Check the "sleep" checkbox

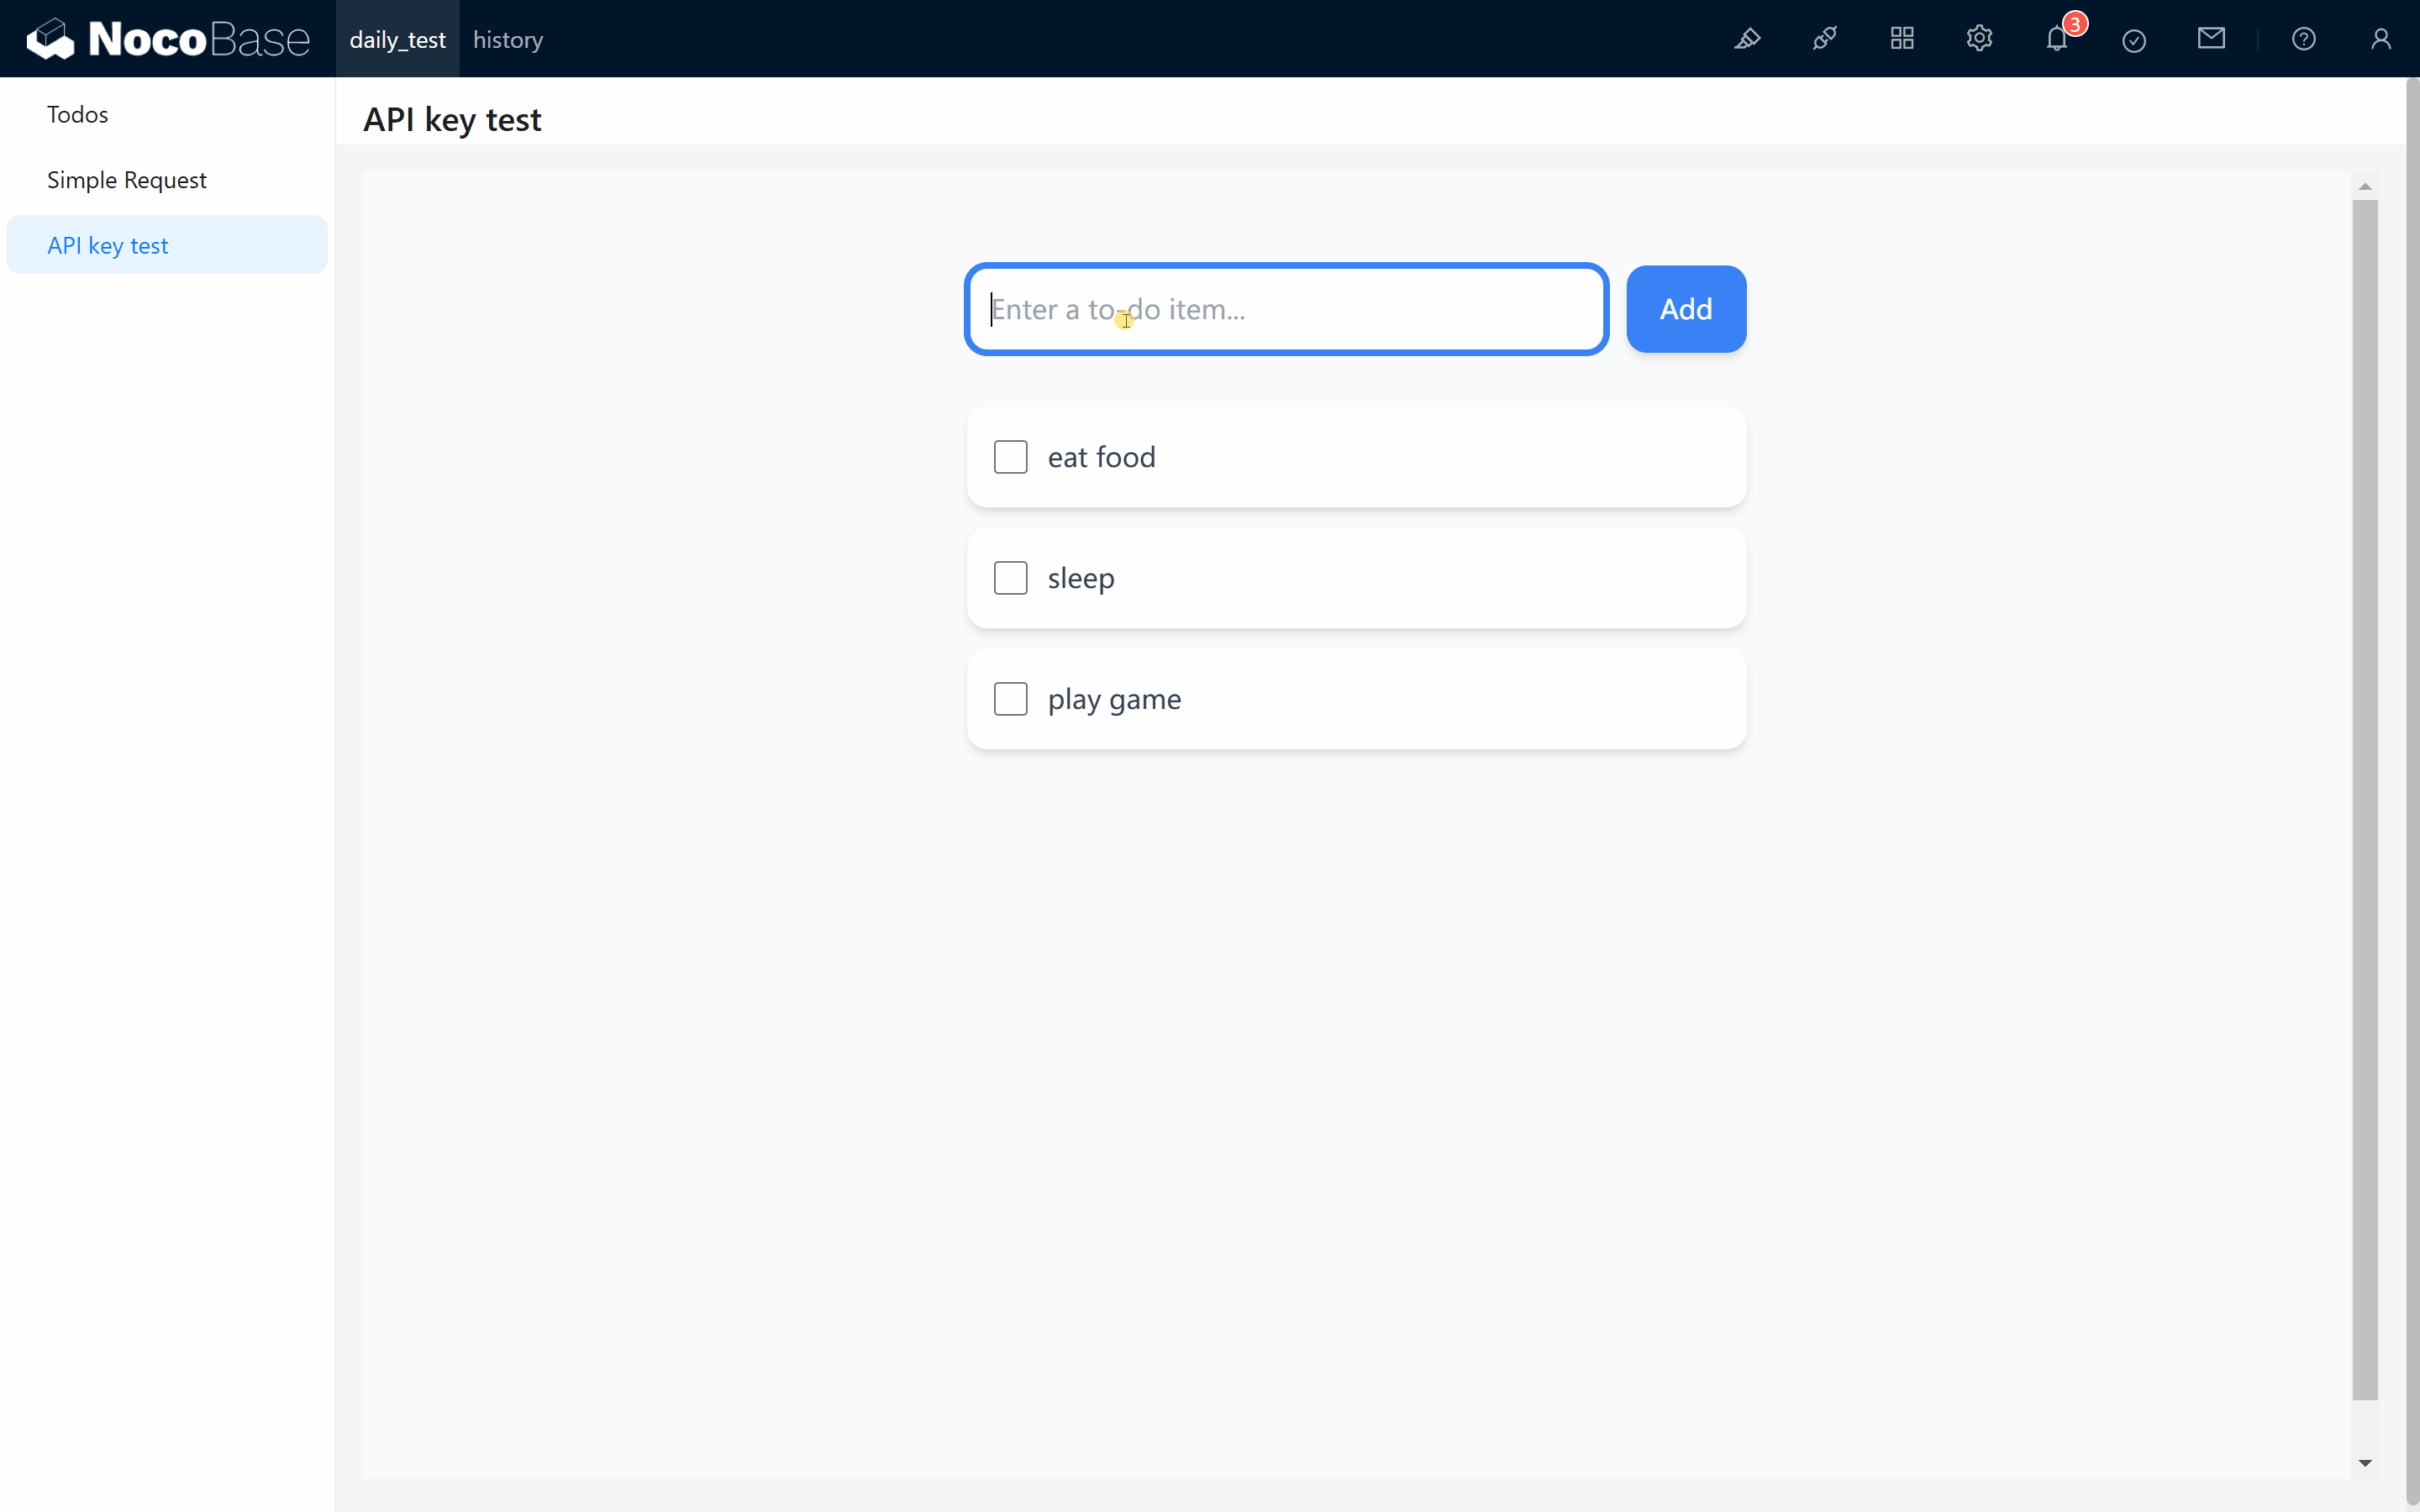coord(1010,578)
